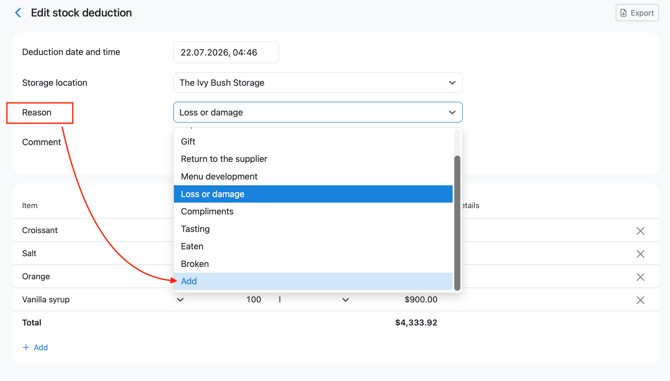Pick Menu development as reason
Screen dimensions: 670x381
coord(313,176)
